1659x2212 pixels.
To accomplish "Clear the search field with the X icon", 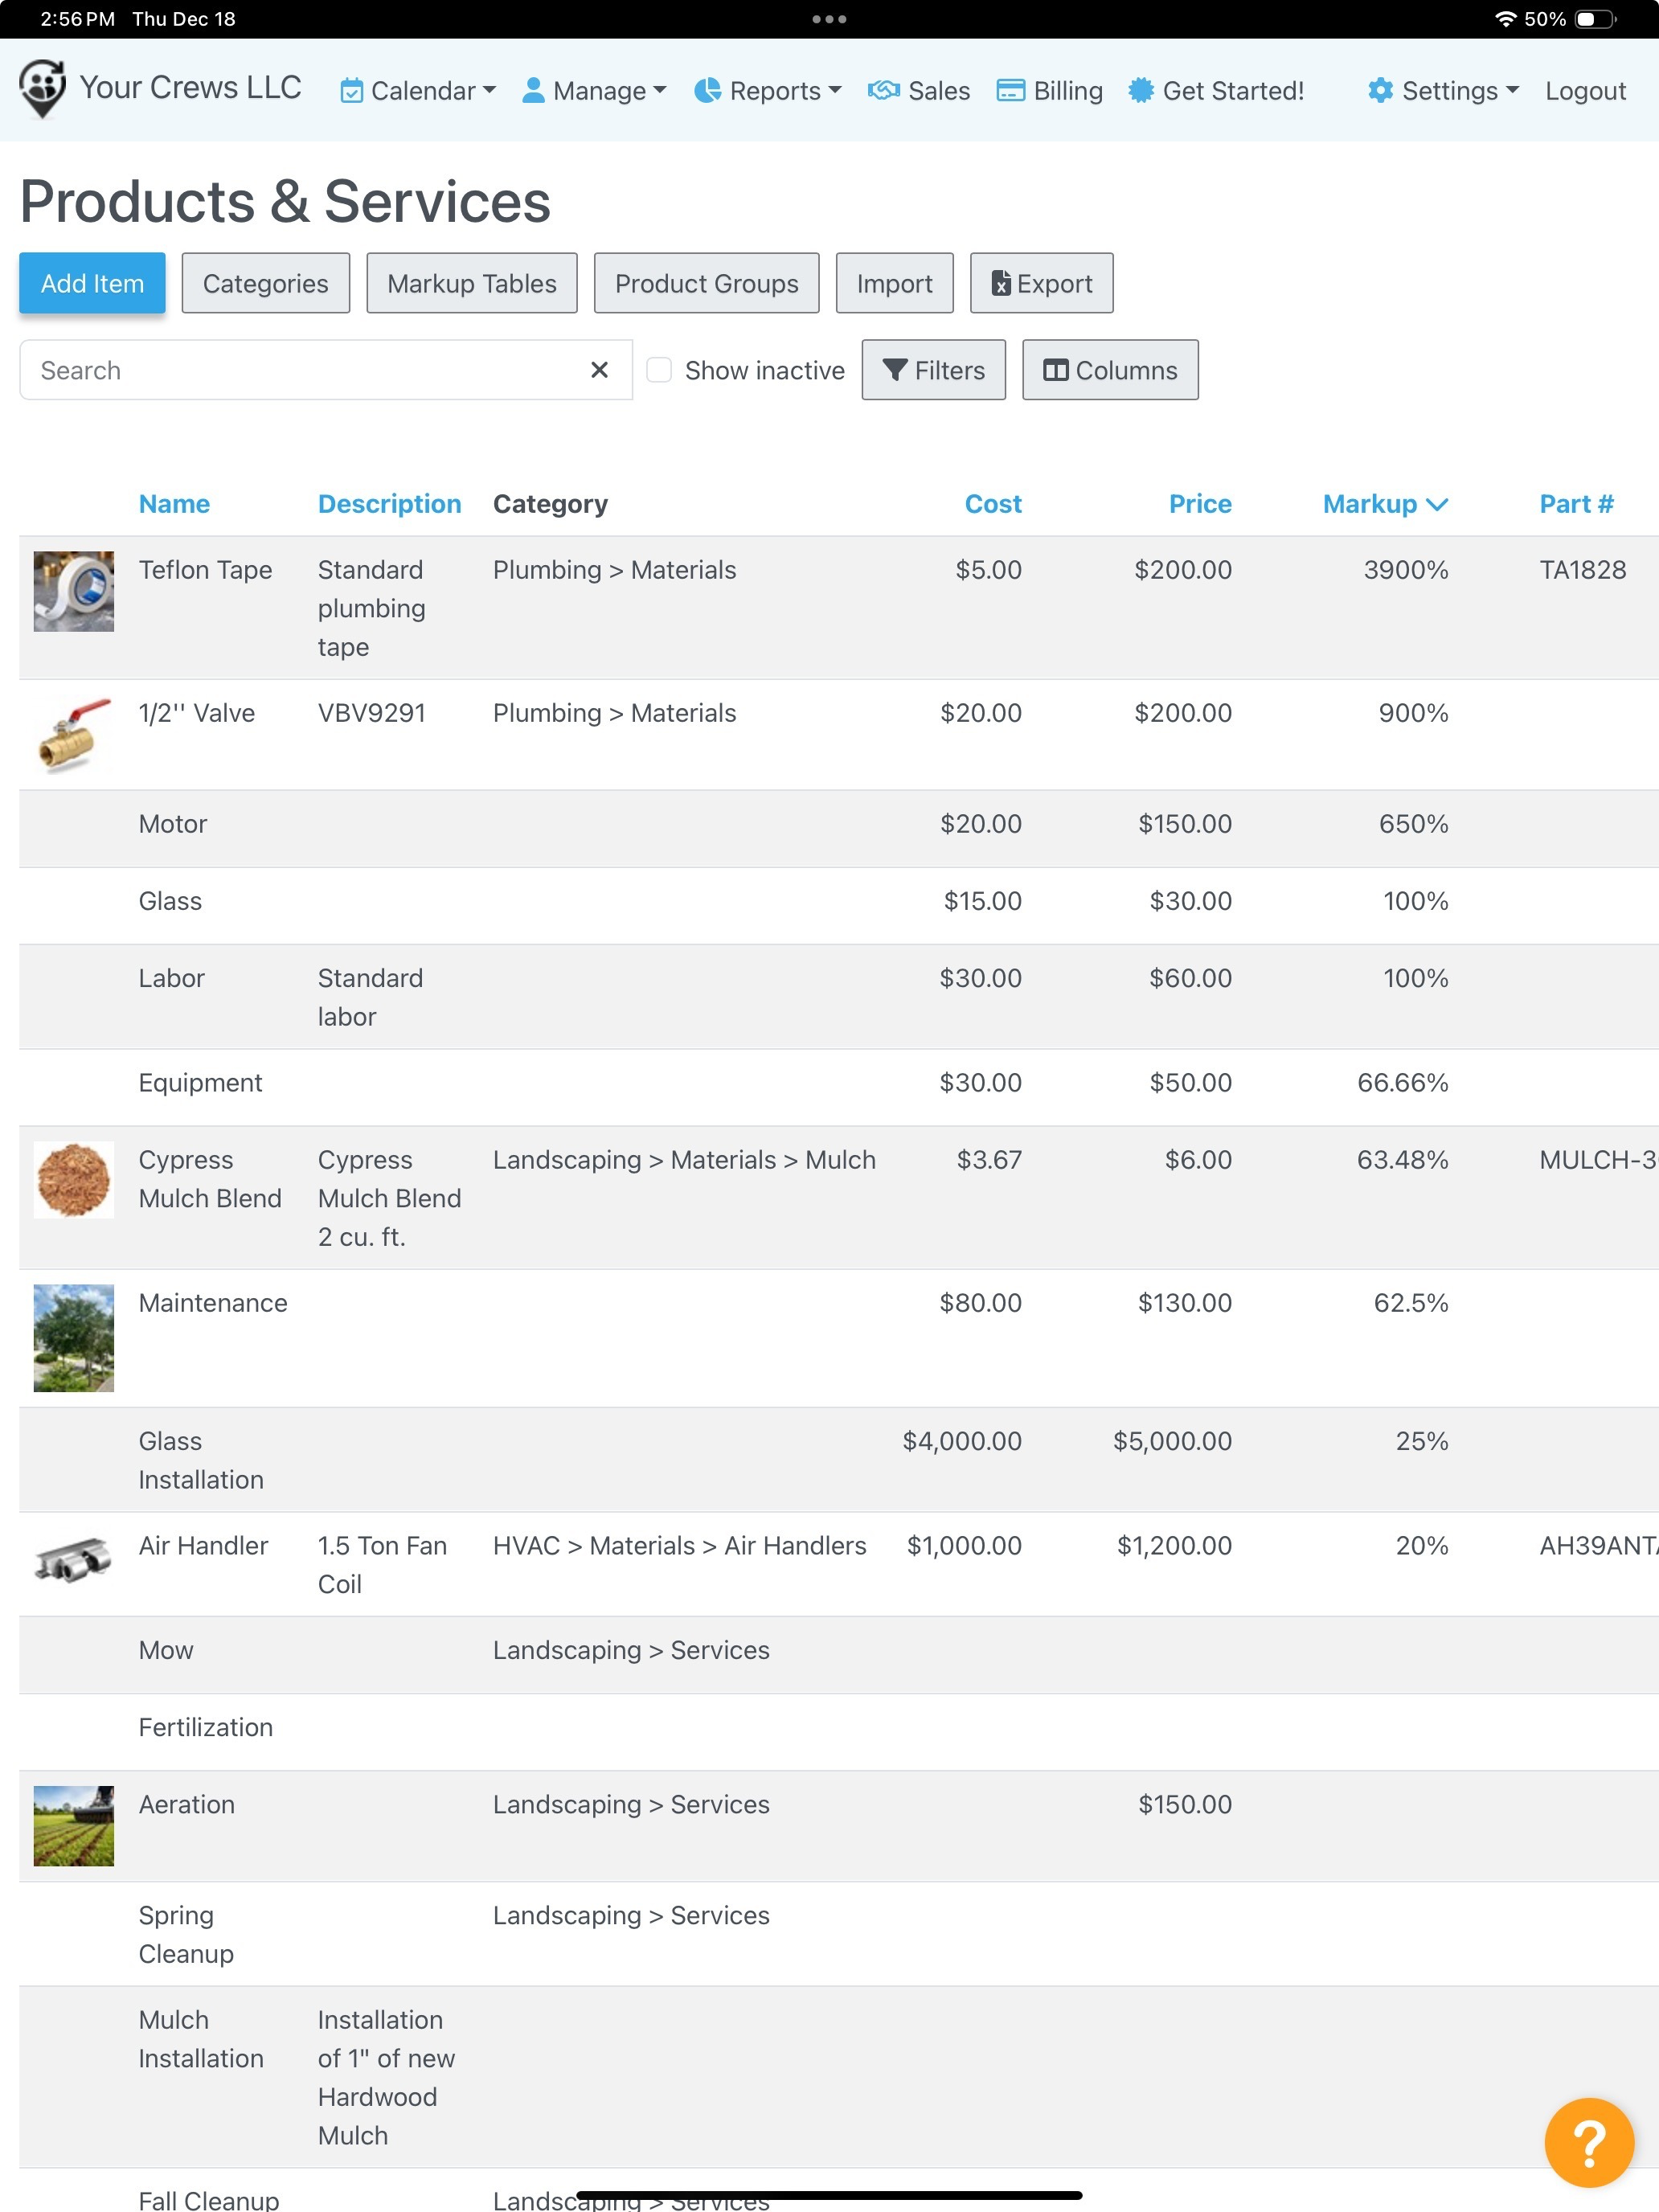I will (x=599, y=370).
